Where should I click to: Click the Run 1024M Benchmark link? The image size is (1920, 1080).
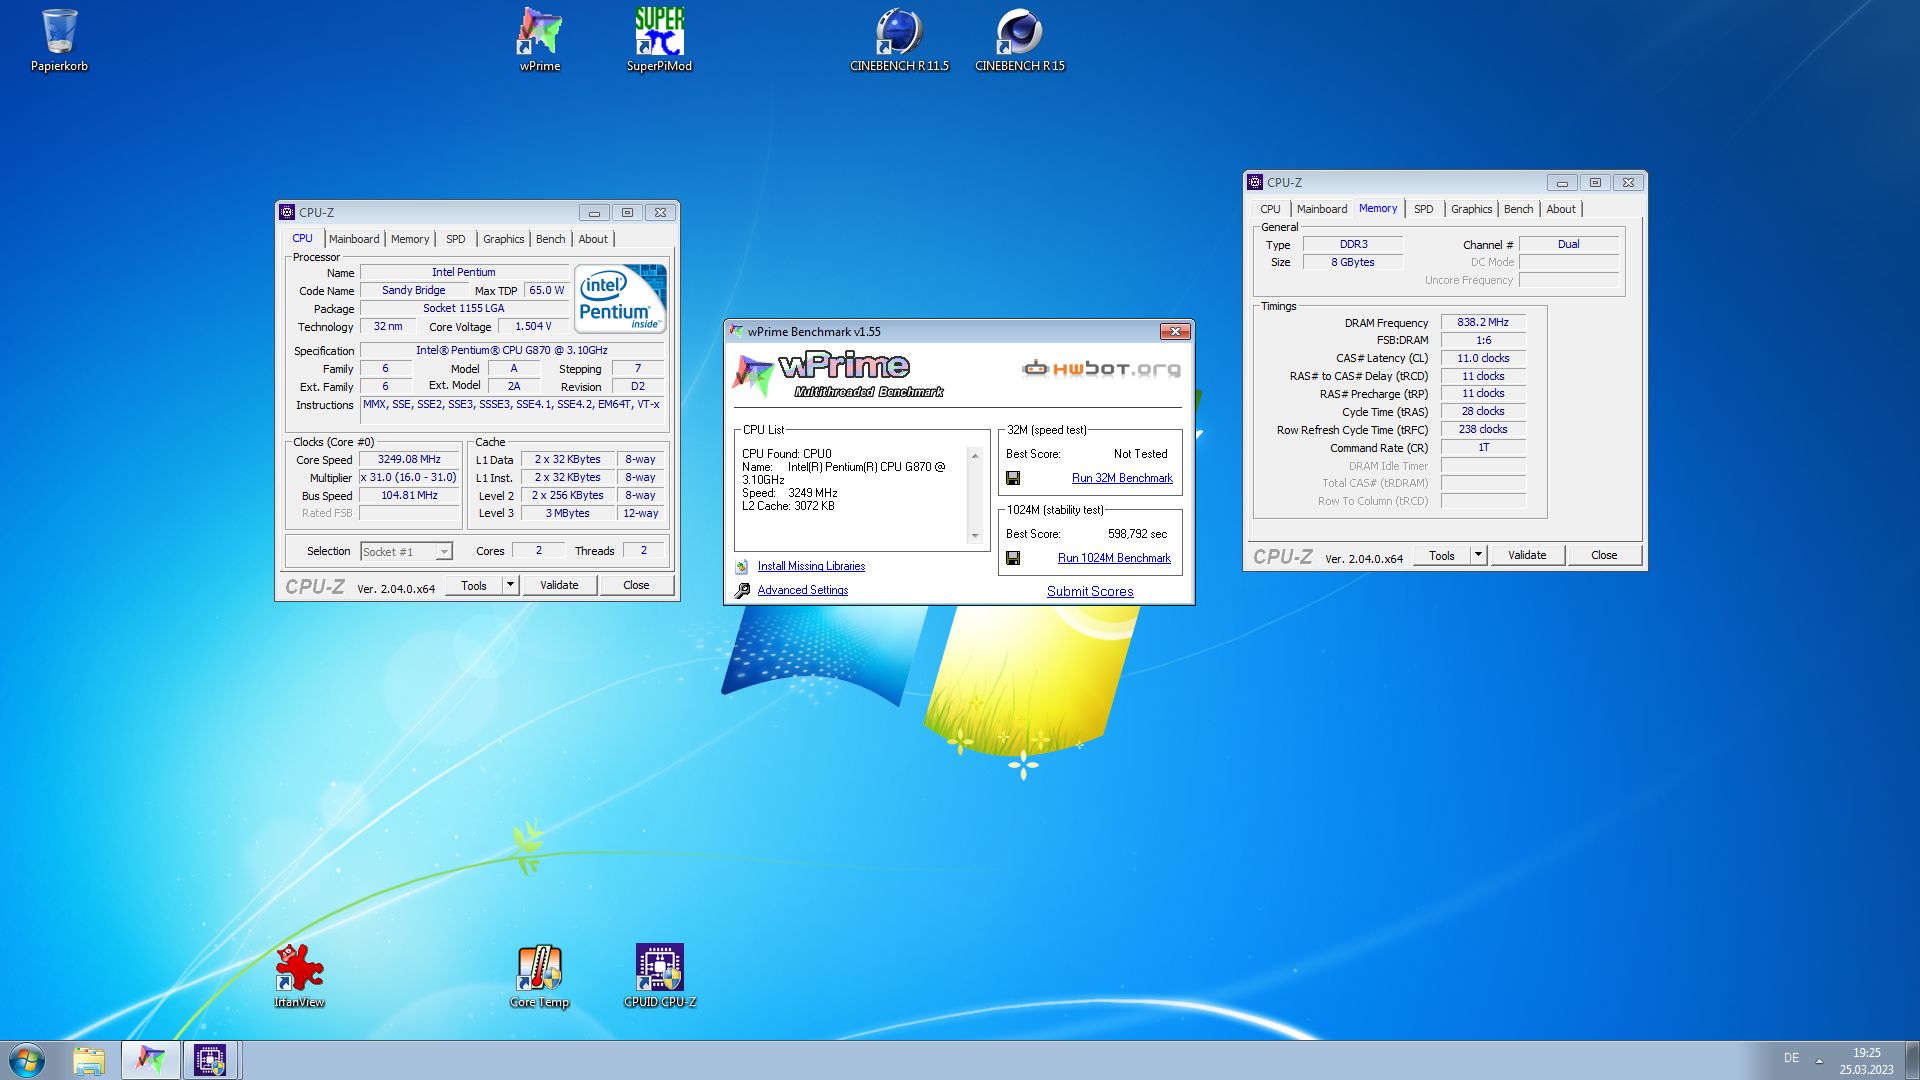(x=1114, y=558)
